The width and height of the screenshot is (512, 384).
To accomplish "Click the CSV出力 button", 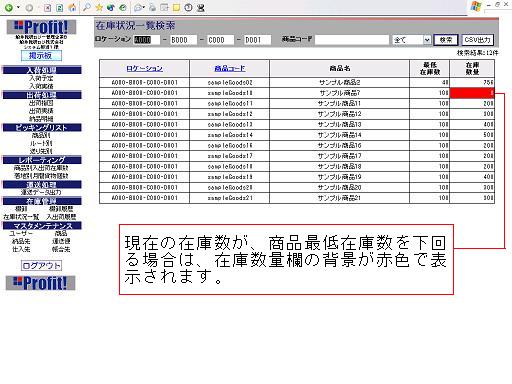I will coord(477,40).
